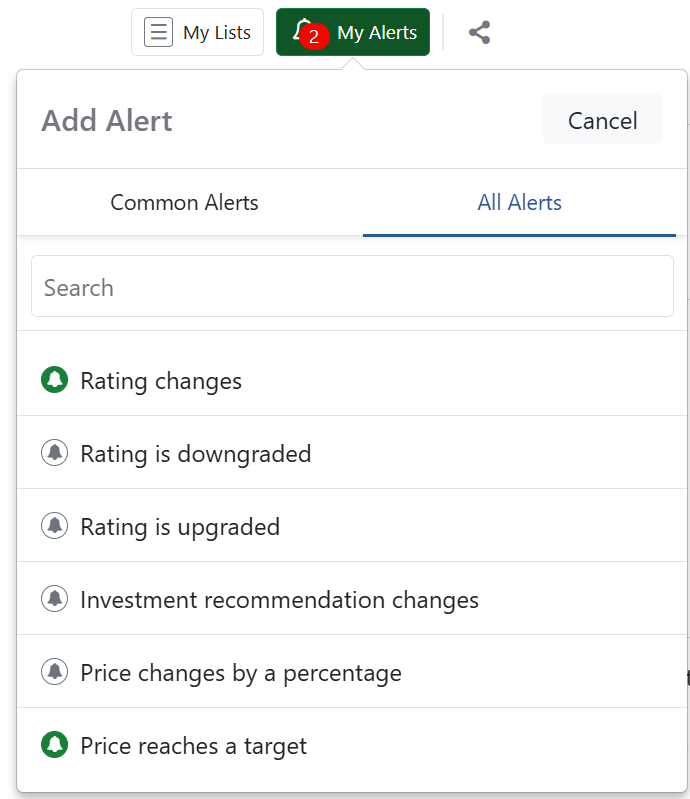Viewport: 690px width, 799px height.
Task: Open the My Lists button
Action: coord(197,32)
